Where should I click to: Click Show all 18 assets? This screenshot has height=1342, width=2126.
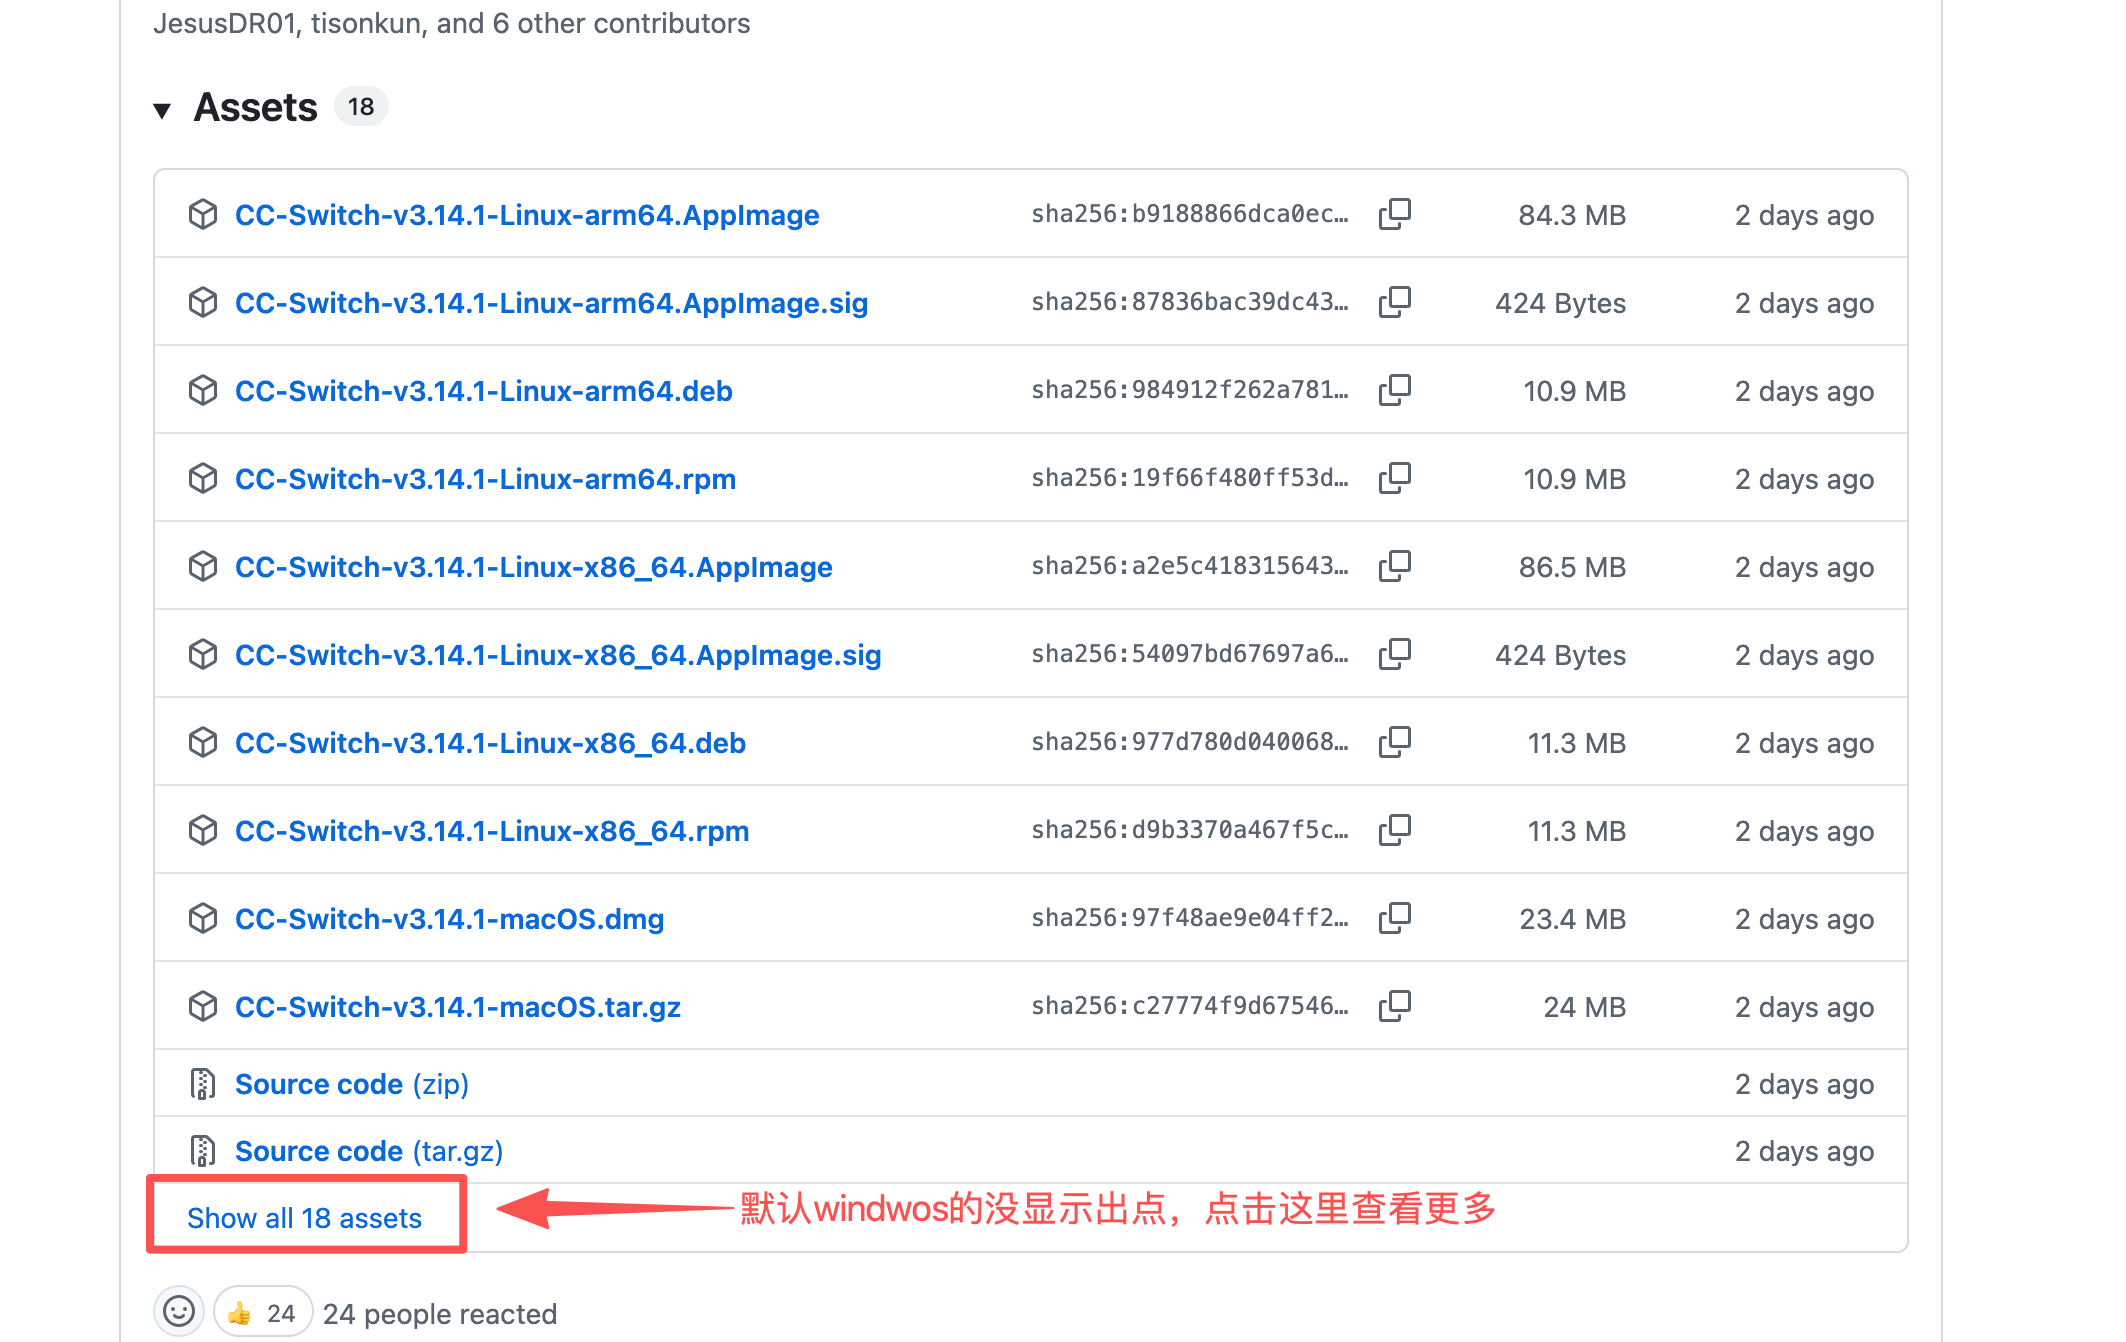click(x=305, y=1217)
